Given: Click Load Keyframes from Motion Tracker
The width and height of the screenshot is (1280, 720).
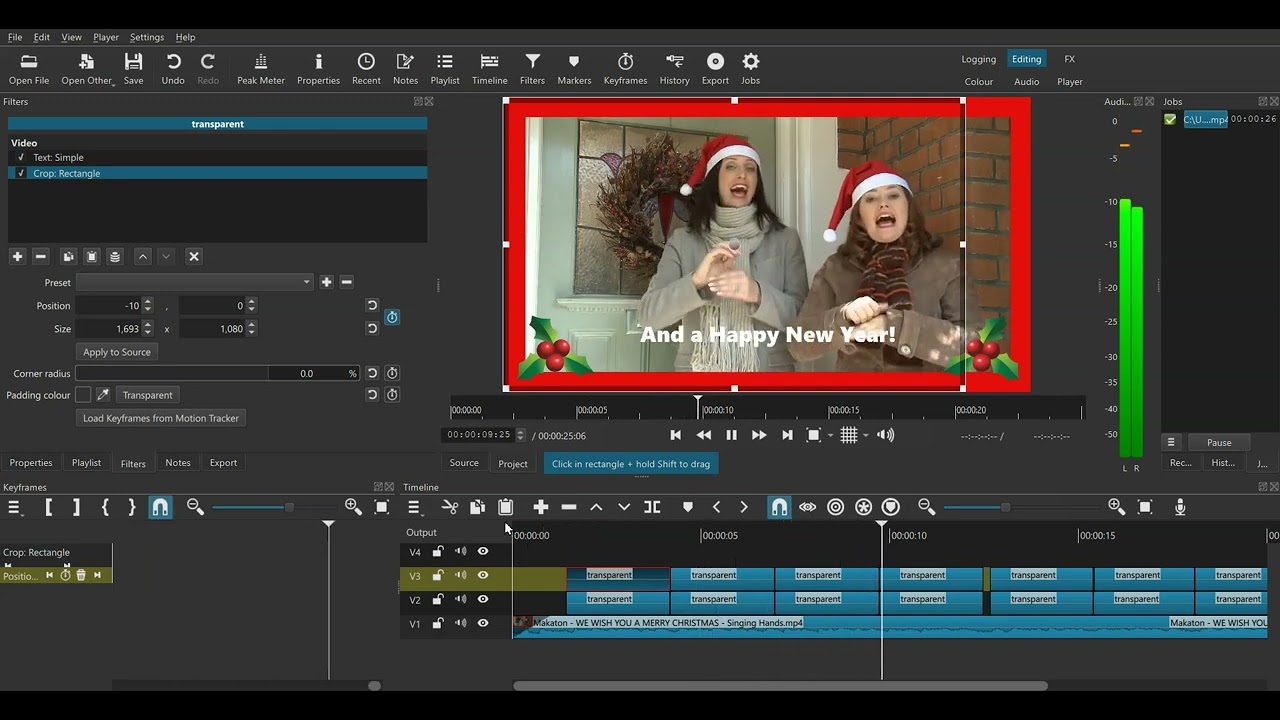Looking at the screenshot, I should pos(161,418).
